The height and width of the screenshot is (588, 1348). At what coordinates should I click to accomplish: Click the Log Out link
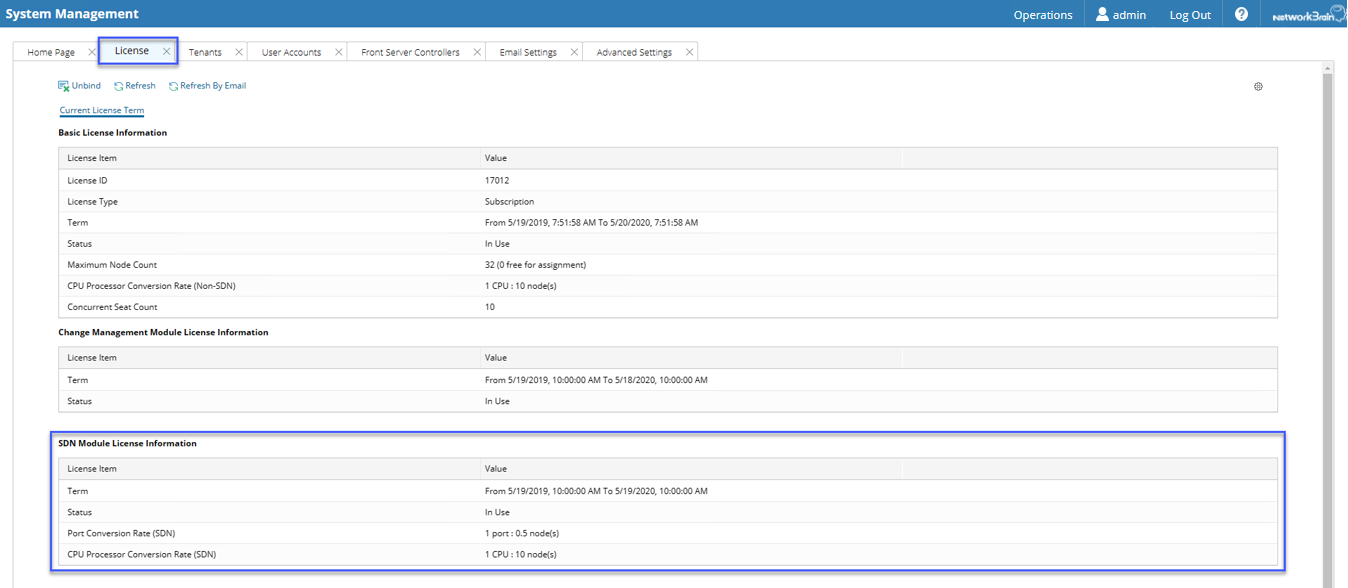(x=1190, y=15)
